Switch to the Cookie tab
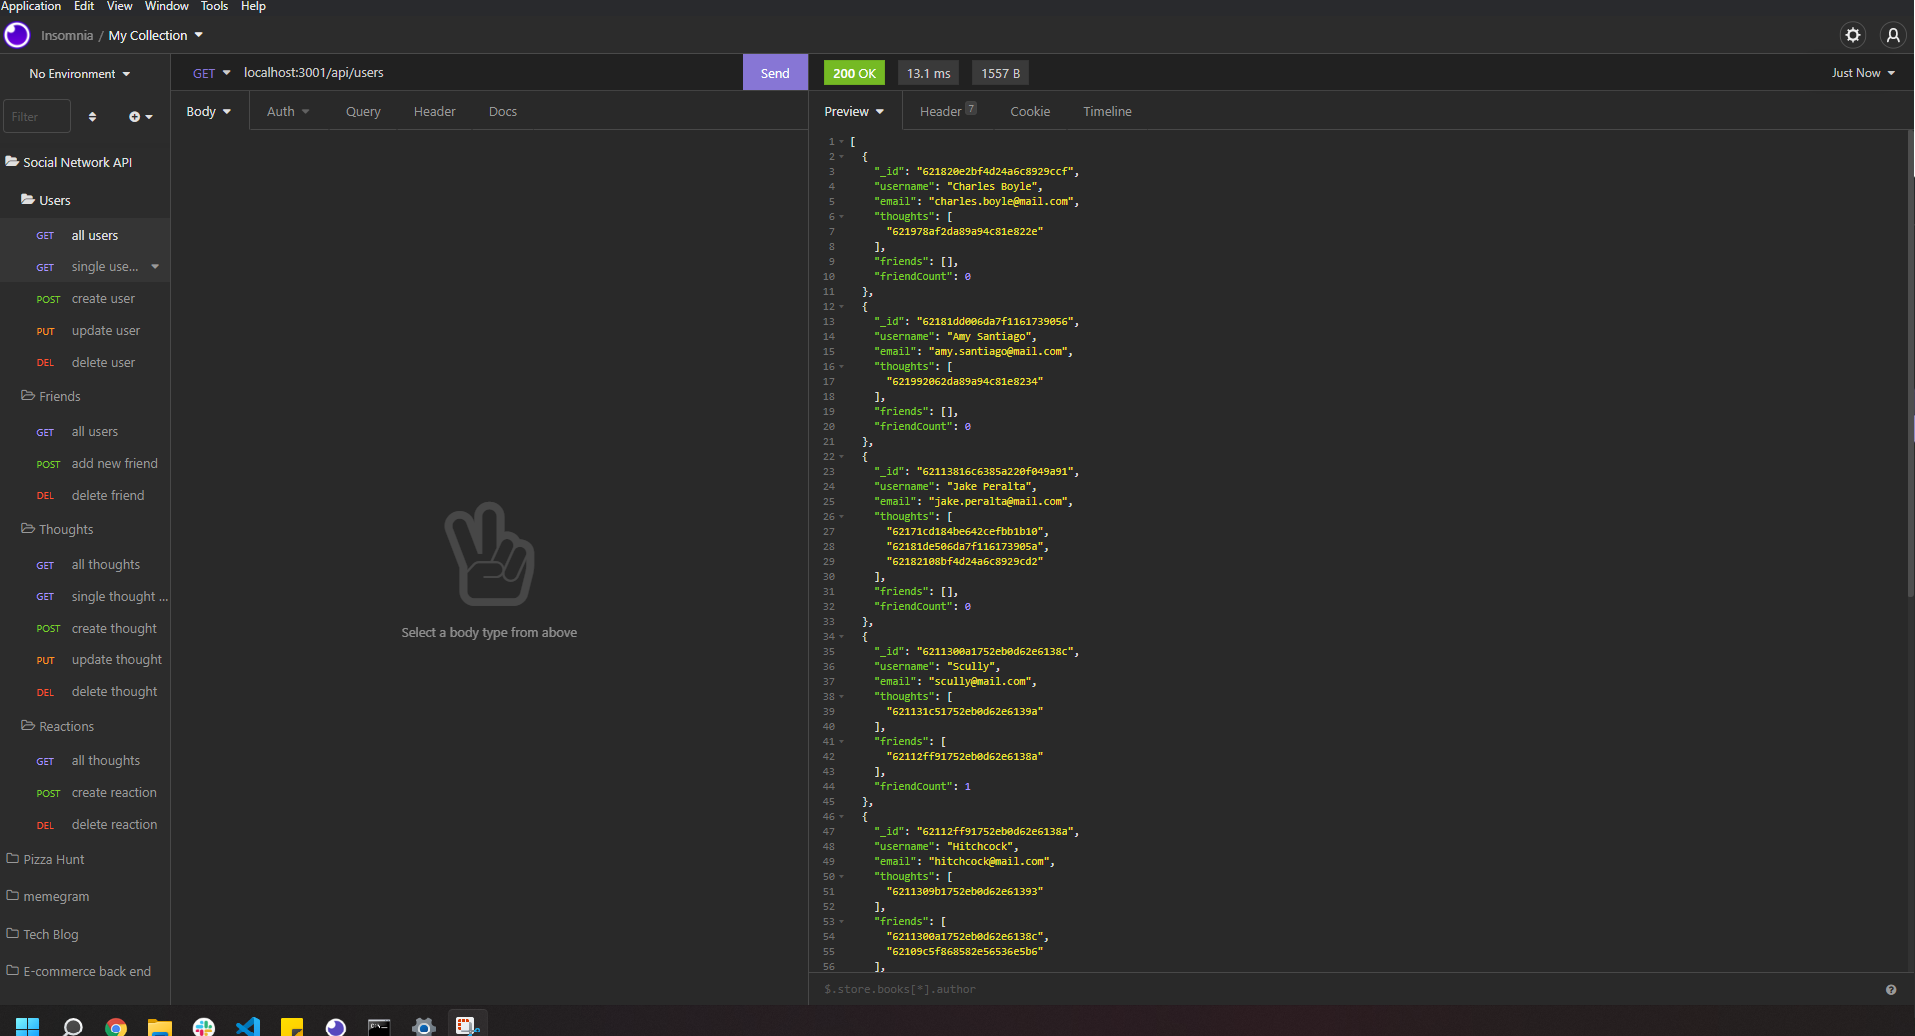Viewport: 1915px width, 1036px height. pos(1029,111)
